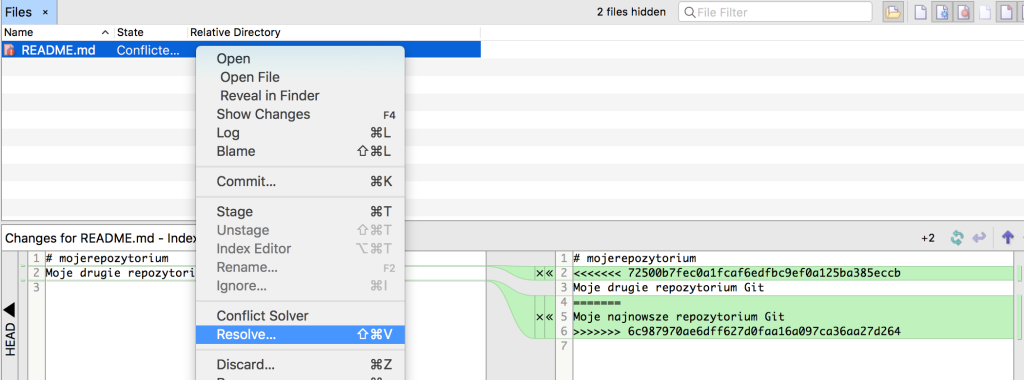Click '# mojerepozytorium' in right pane
Screen dimensions: 1024x380
tap(635, 258)
